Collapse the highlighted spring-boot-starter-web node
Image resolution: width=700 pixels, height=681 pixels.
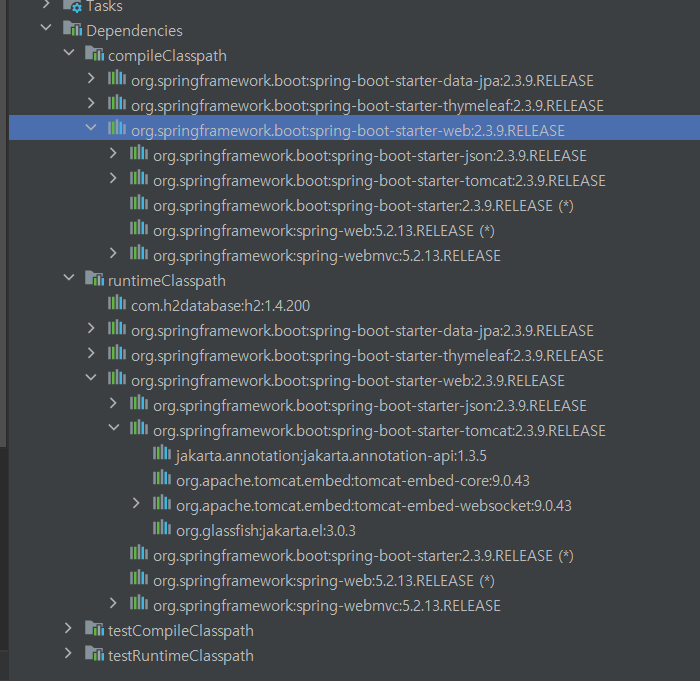[91, 128]
